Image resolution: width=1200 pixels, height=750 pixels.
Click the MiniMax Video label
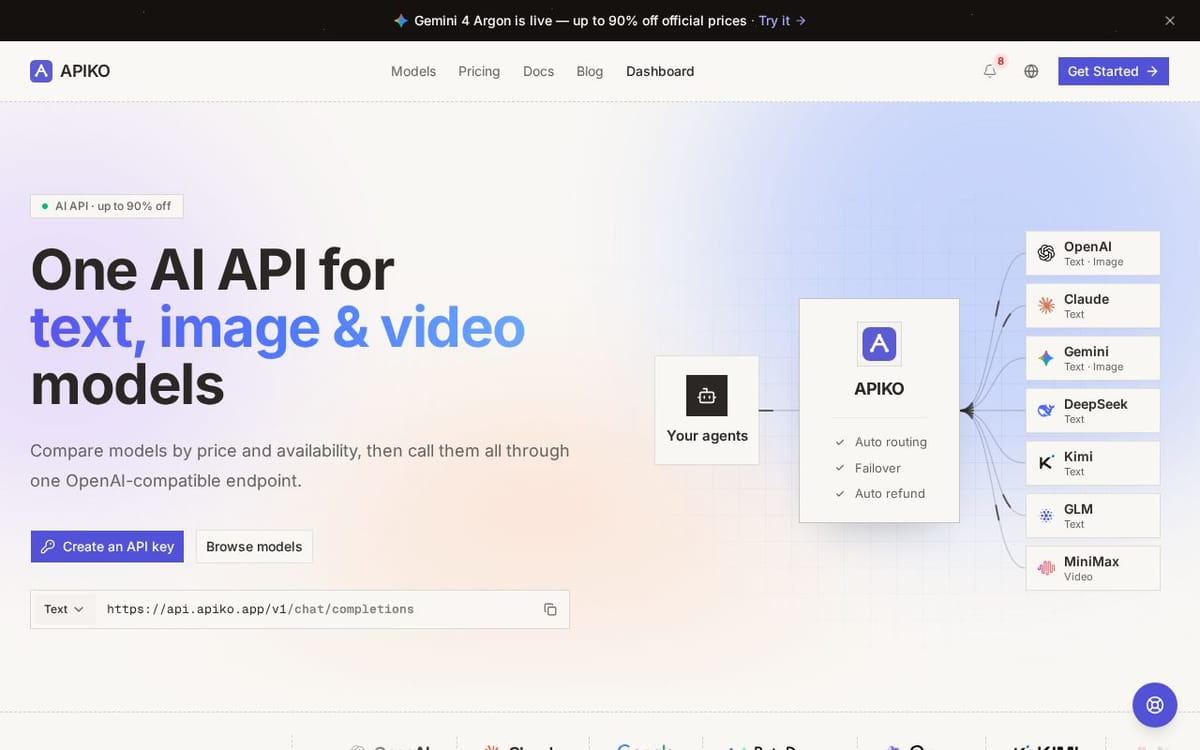tap(1078, 577)
